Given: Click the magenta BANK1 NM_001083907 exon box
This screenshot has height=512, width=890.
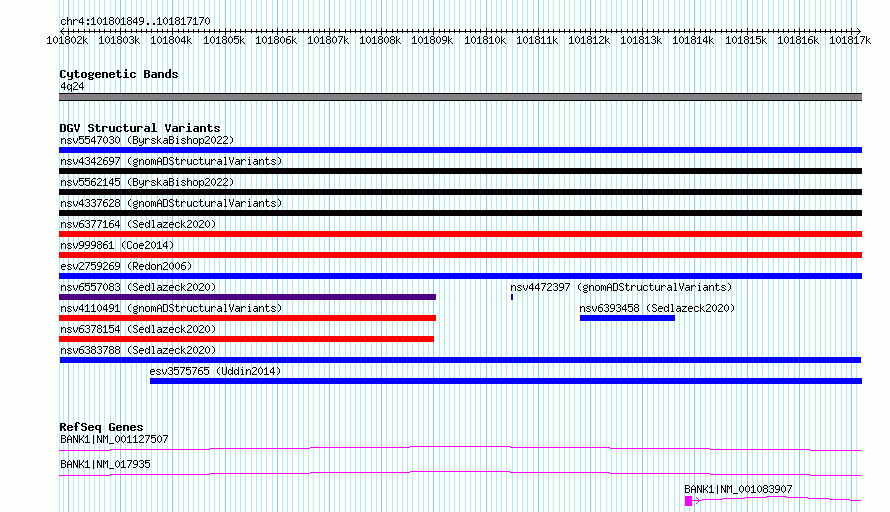Looking at the screenshot, I should pos(689,501).
